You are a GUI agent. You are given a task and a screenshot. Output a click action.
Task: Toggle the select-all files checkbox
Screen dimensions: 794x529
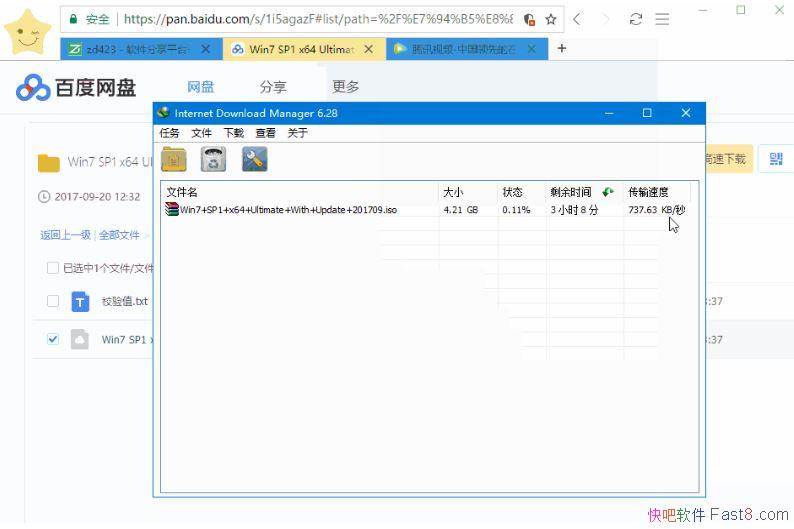coord(53,268)
